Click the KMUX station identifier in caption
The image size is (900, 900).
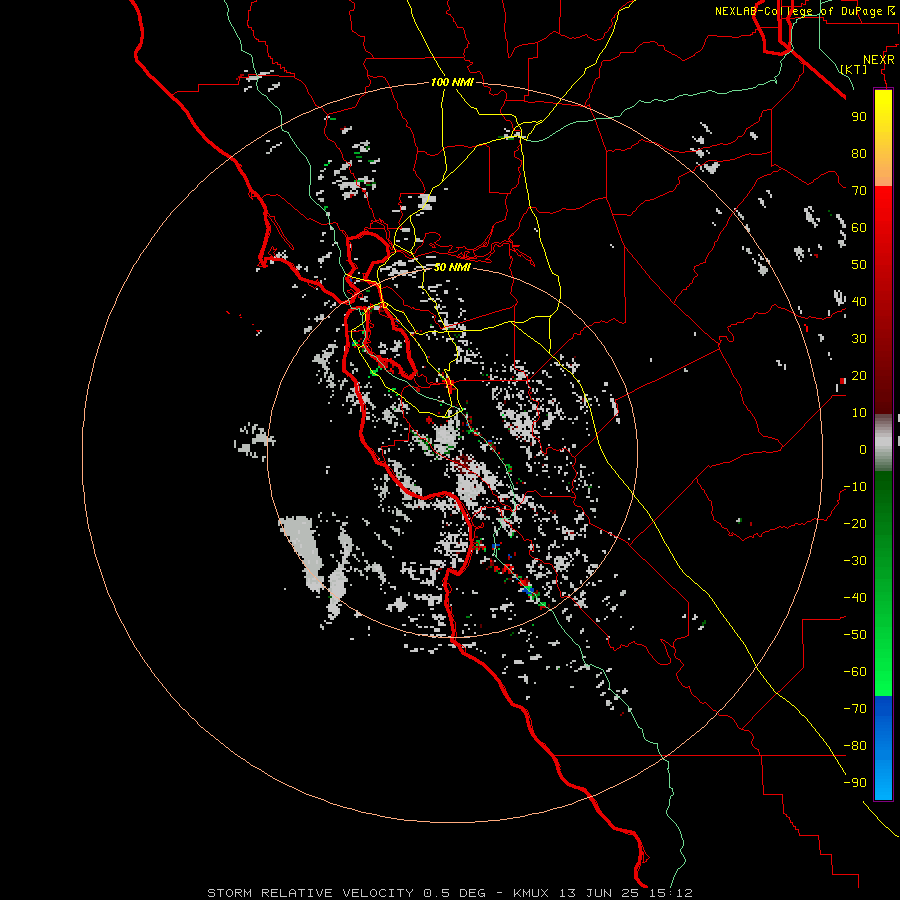click(530, 893)
